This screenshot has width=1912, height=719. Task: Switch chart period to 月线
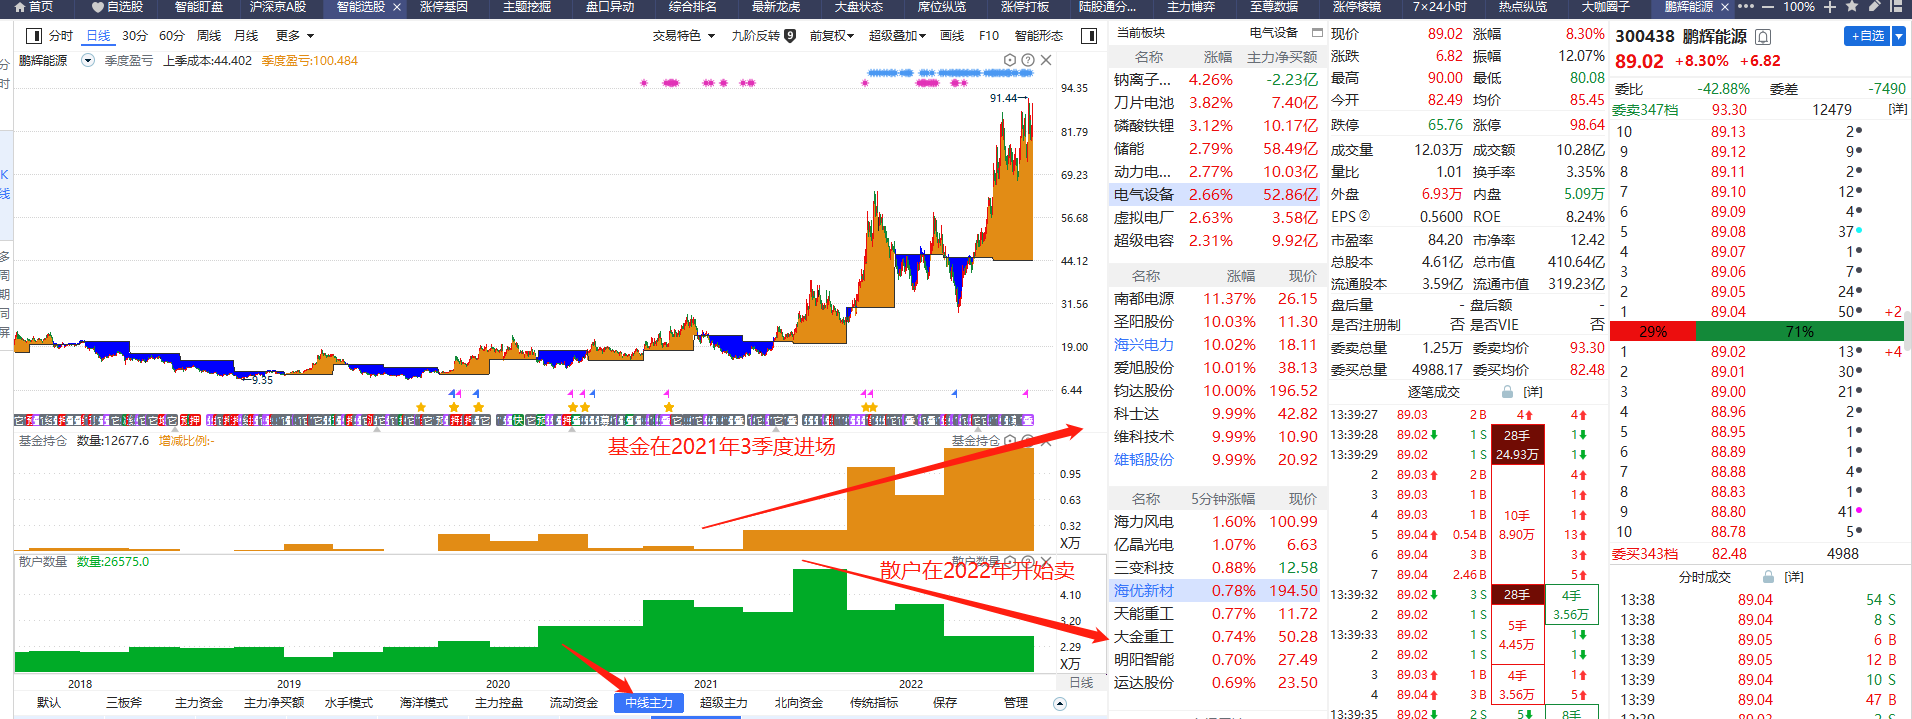click(246, 36)
